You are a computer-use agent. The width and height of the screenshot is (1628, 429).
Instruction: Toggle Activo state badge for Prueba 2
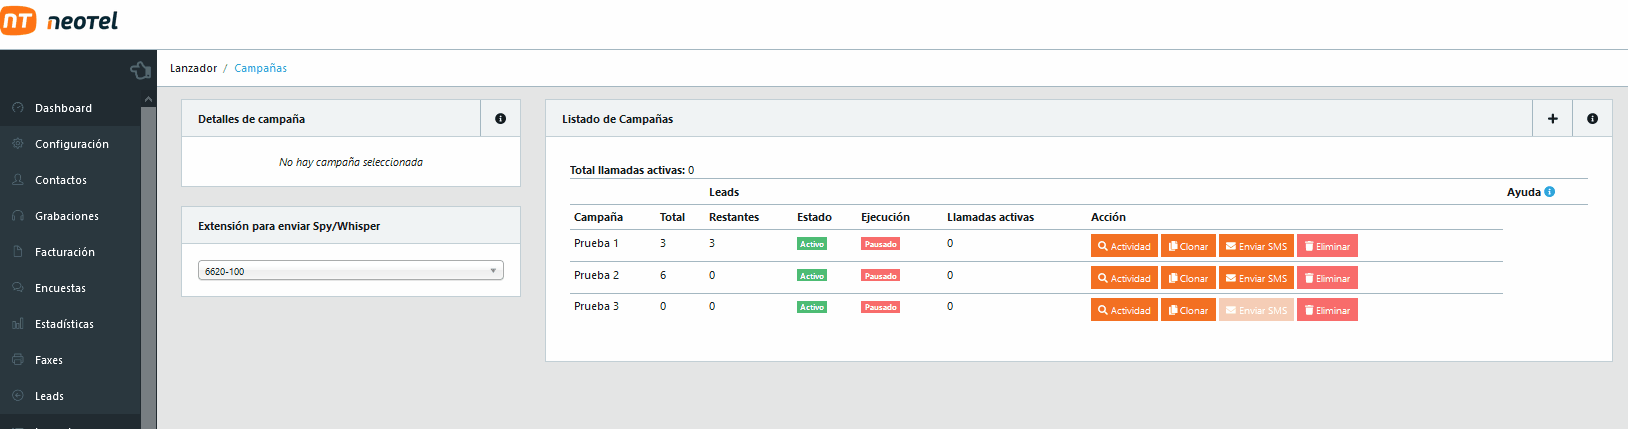(x=811, y=276)
